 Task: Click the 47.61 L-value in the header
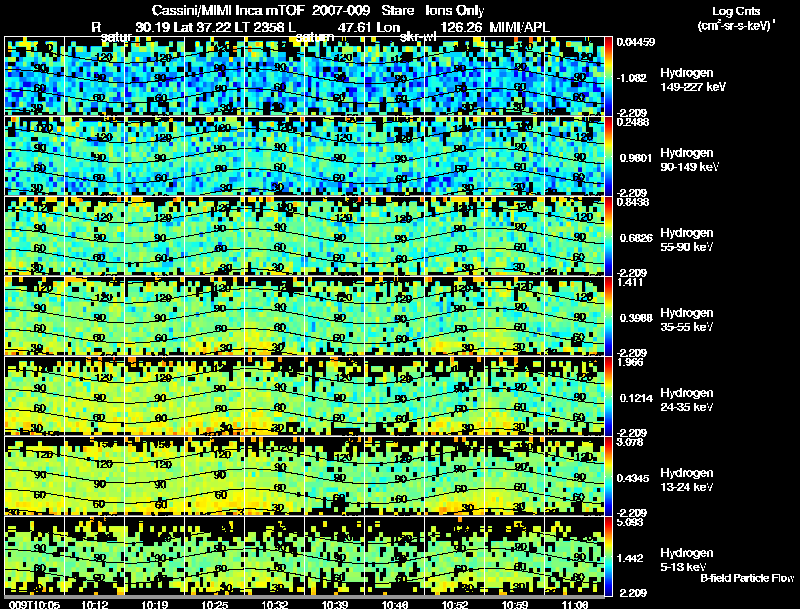point(355,27)
